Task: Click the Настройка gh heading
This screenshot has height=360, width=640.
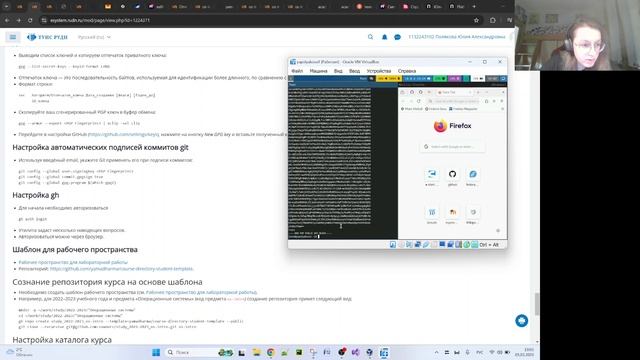Action: coord(36,195)
